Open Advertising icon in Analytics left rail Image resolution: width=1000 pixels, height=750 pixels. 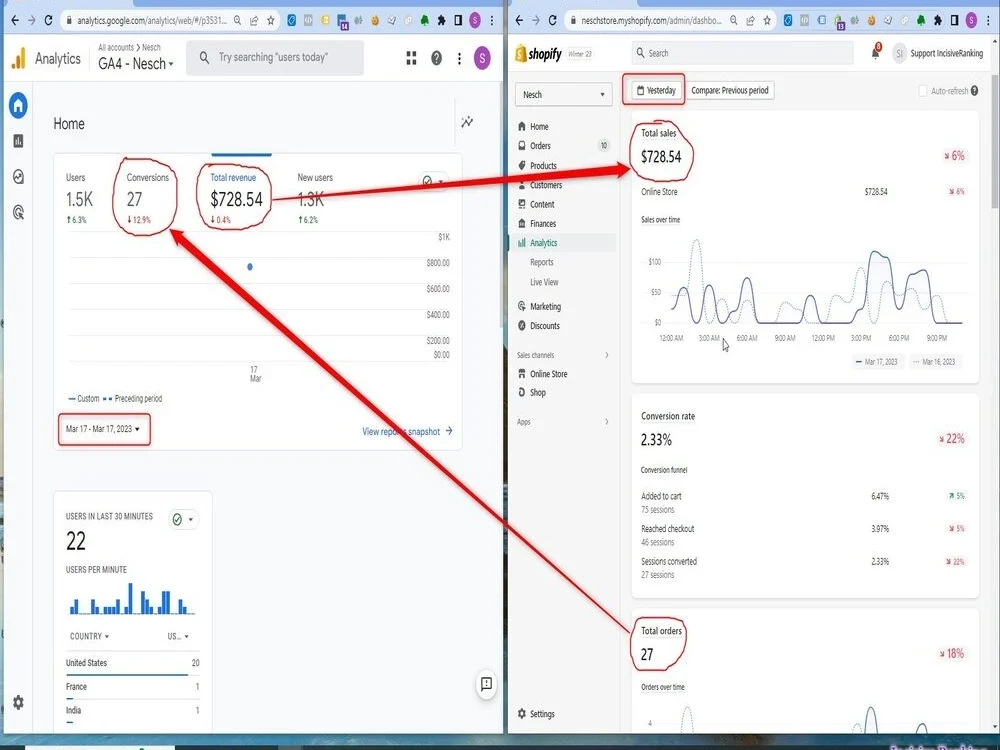coord(18,212)
